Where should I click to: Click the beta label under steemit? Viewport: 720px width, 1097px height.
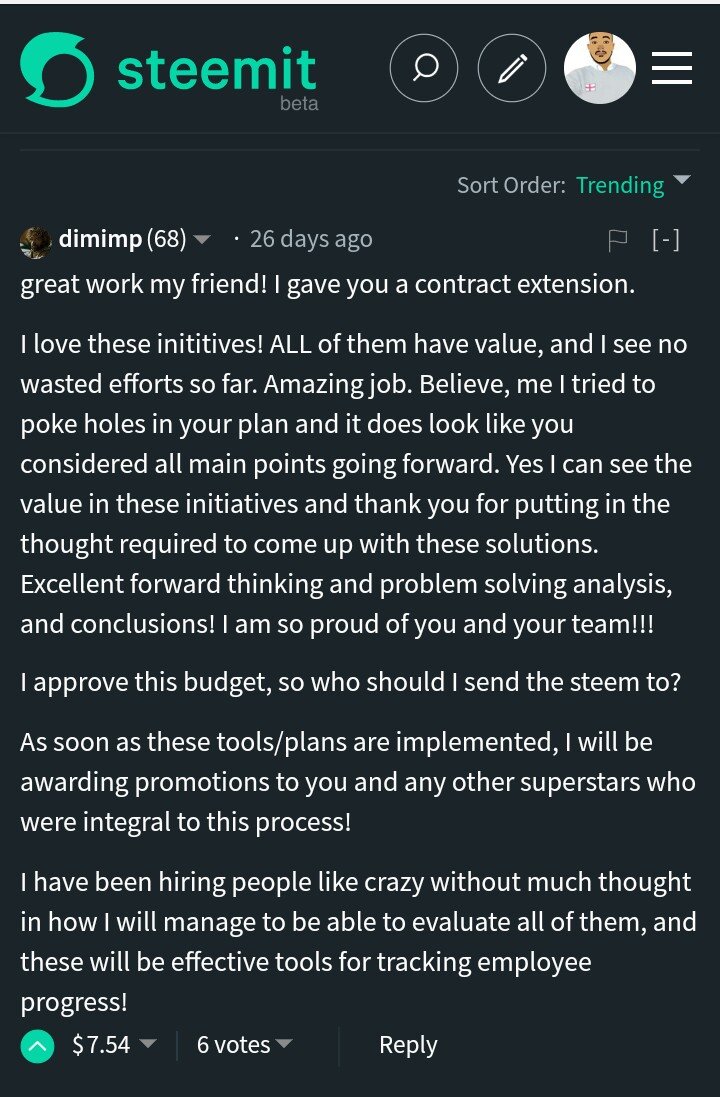[x=299, y=104]
